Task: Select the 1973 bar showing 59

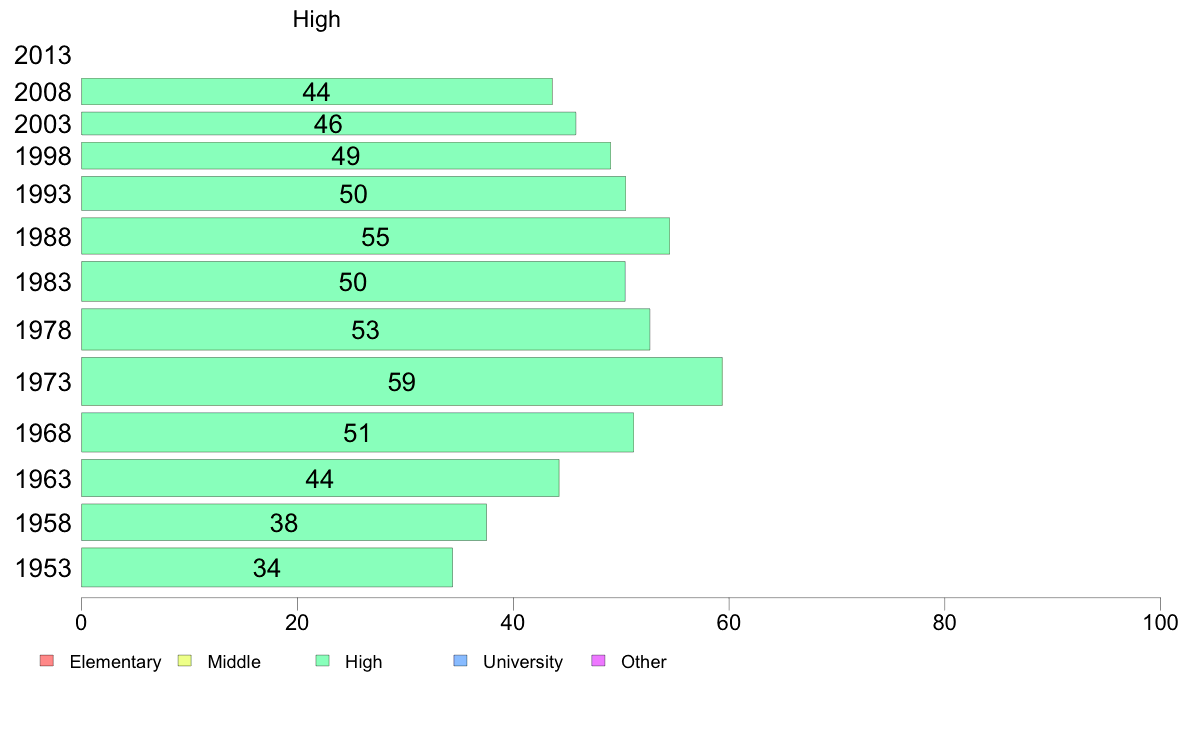Action: point(402,381)
